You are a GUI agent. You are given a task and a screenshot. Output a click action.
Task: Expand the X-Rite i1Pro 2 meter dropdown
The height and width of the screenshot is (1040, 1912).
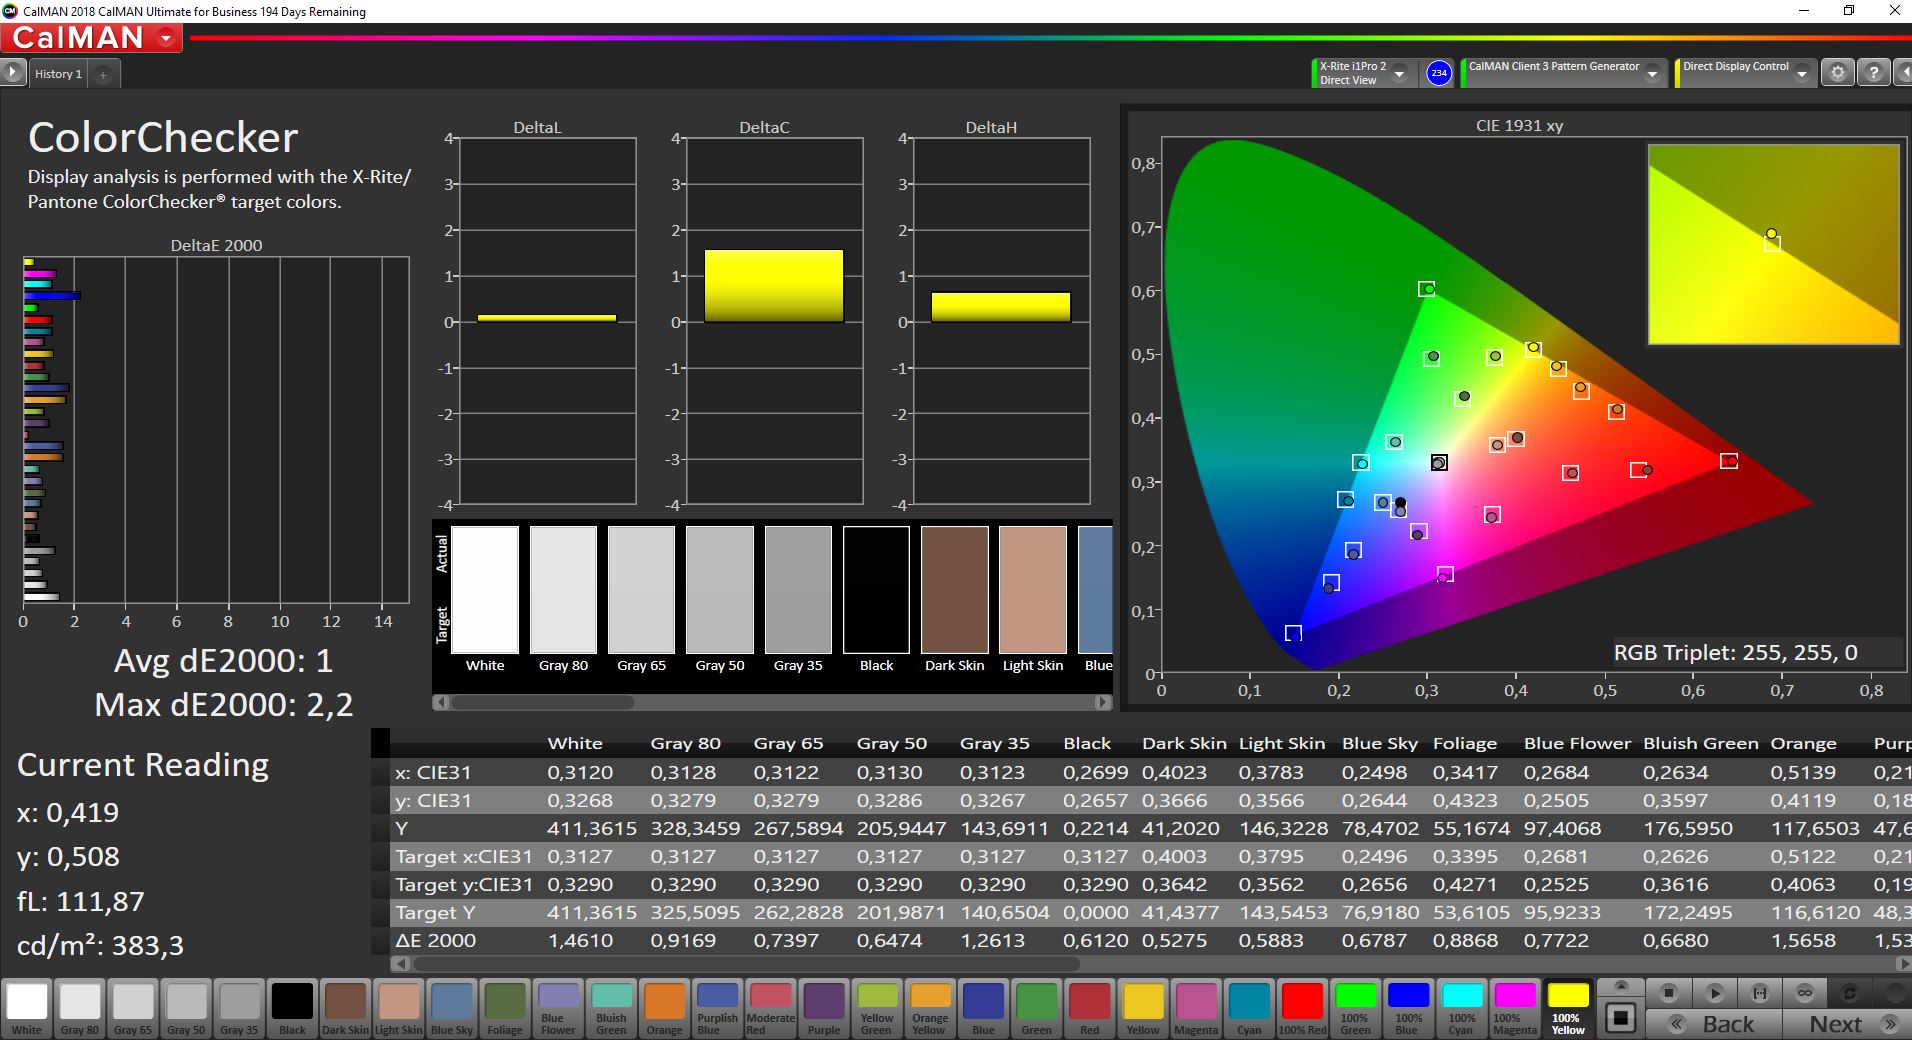pos(1399,74)
